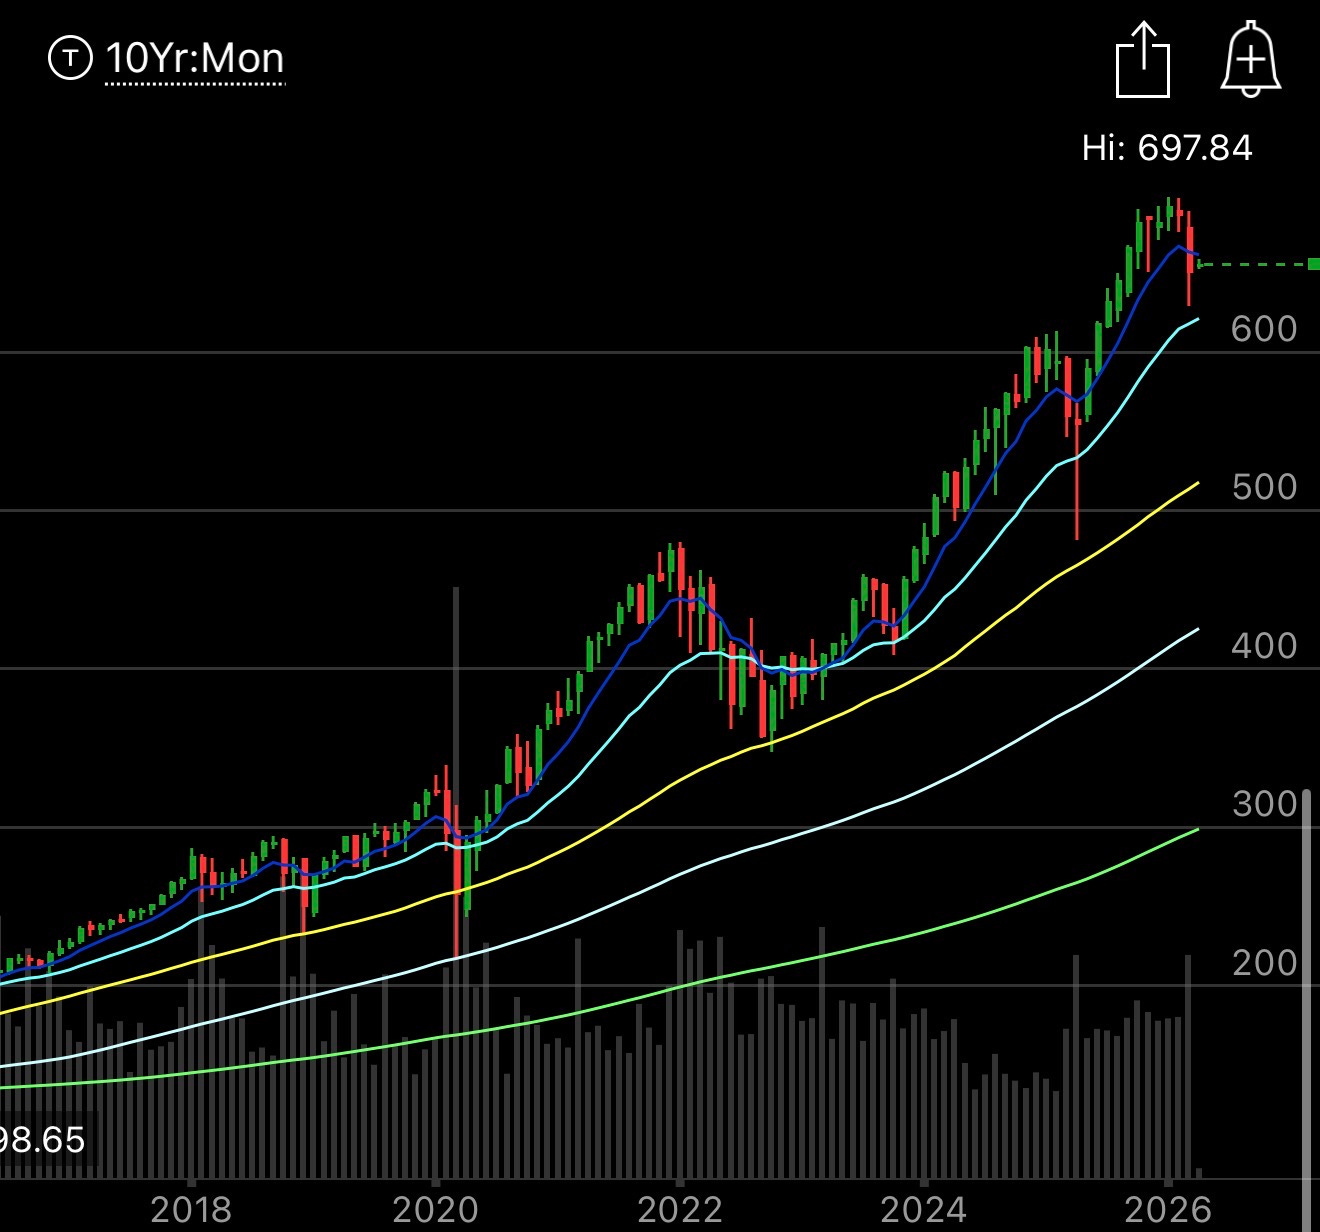Click the green current price marker
Image resolution: width=1320 pixels, height=1232 pixels.
point(1314,264)
